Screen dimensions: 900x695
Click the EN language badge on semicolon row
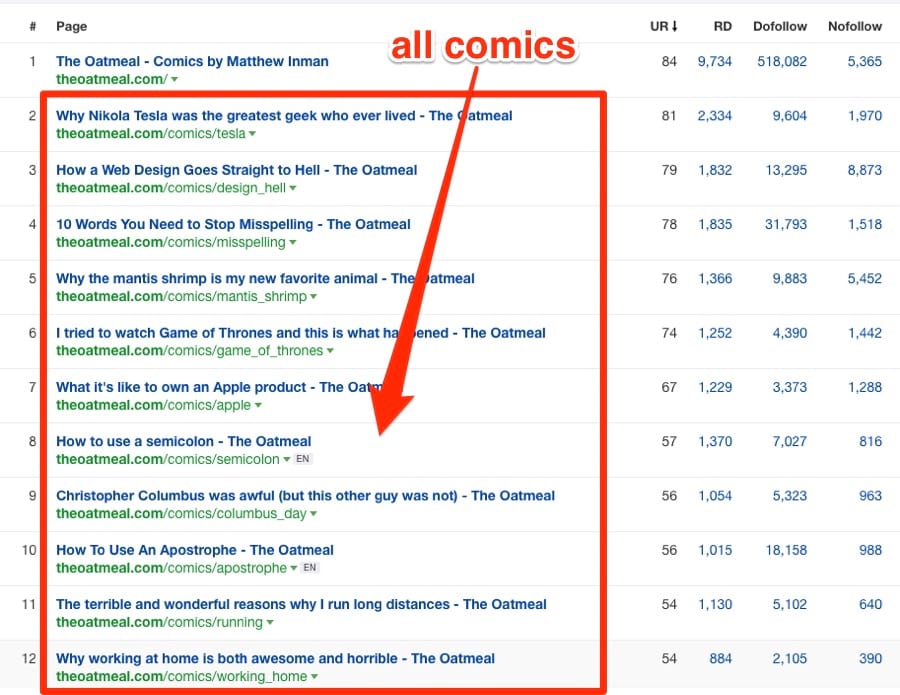pos(302,459)
